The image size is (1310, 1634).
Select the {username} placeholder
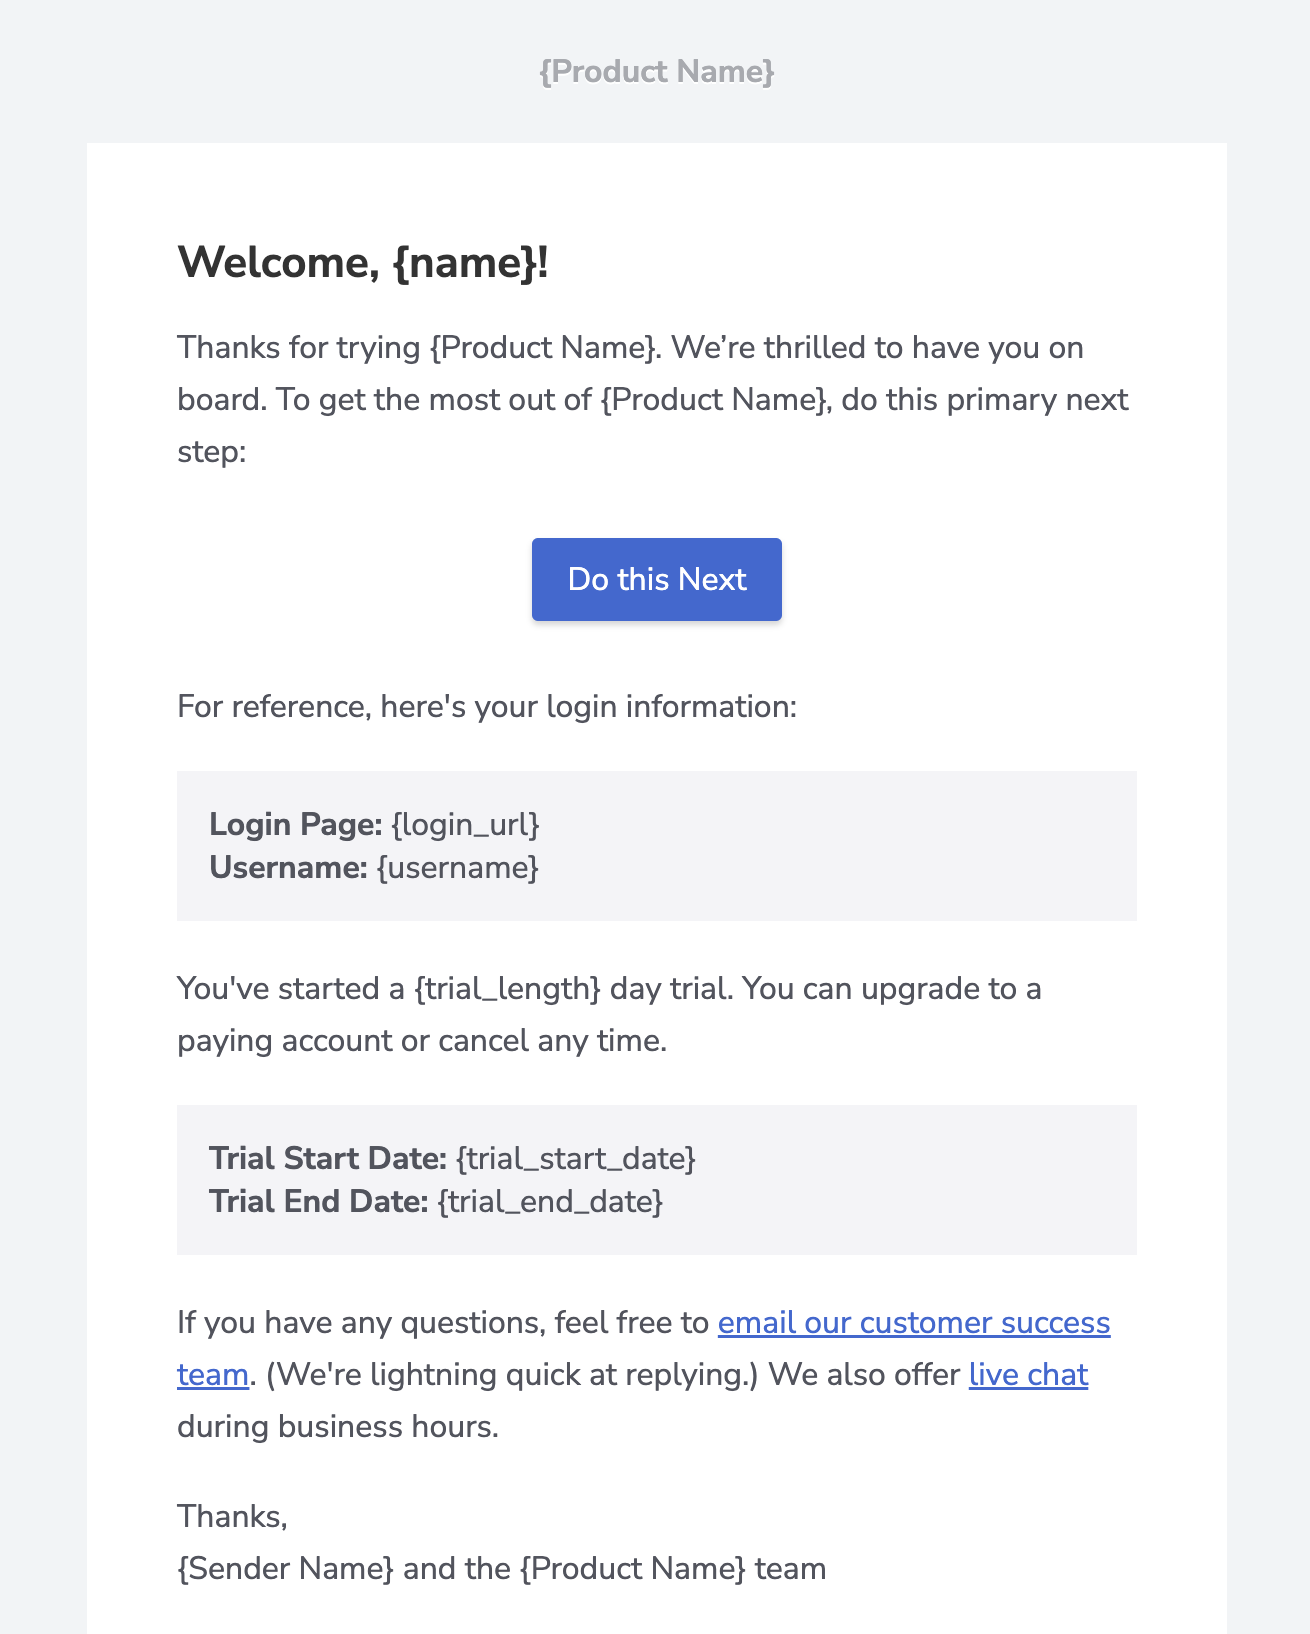457,868
